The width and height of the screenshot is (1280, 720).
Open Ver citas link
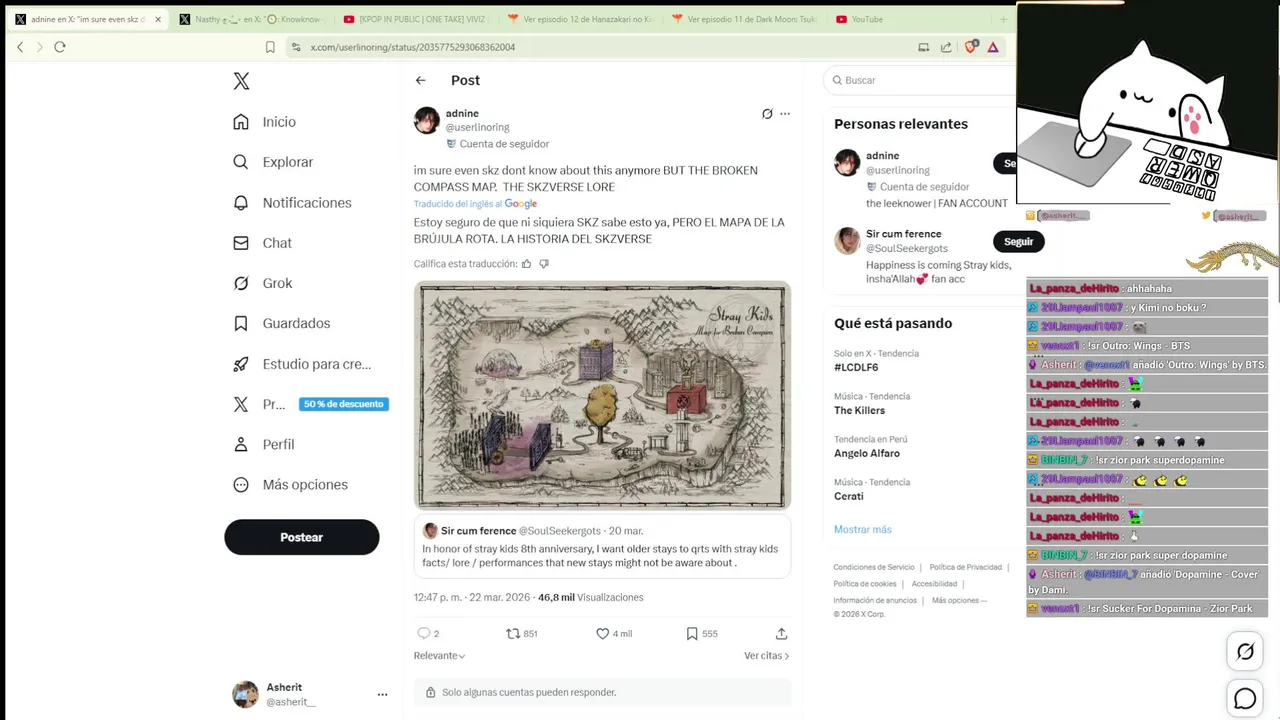tap(767, 656)
